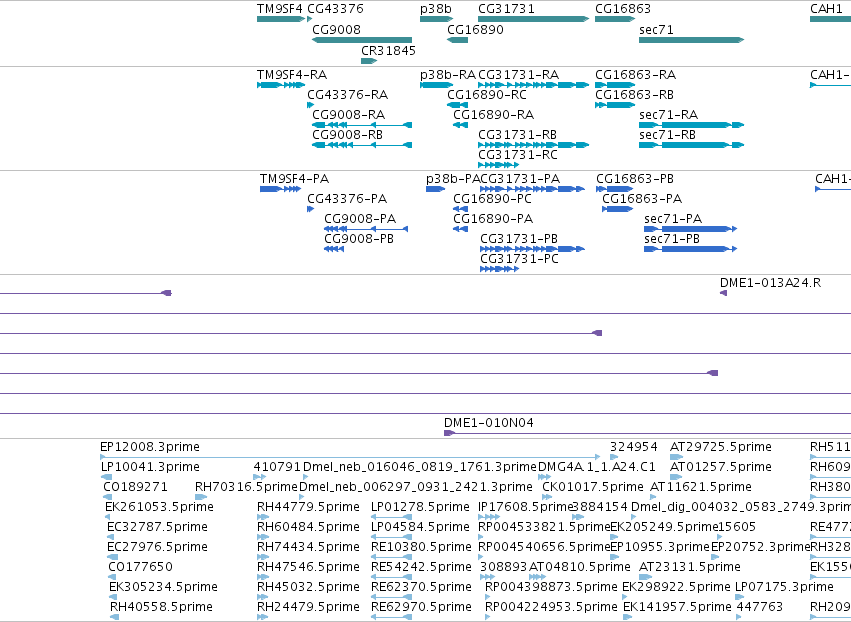The width and height of the screenshot is (851, 622).
Task: Open the CG31731 gene span
Action: (x=534, y=19)
